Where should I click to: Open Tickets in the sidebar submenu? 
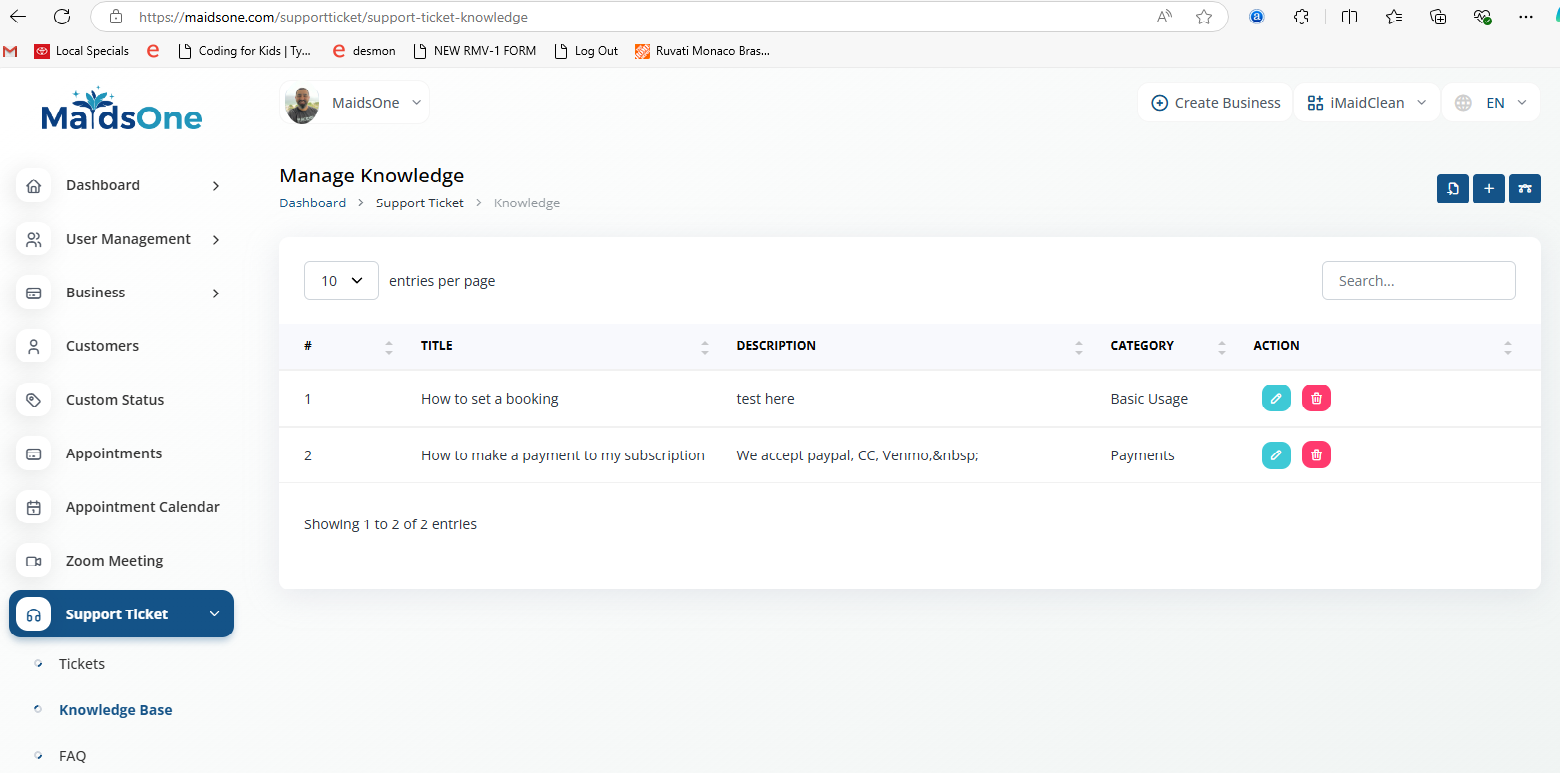coord(82,664)
